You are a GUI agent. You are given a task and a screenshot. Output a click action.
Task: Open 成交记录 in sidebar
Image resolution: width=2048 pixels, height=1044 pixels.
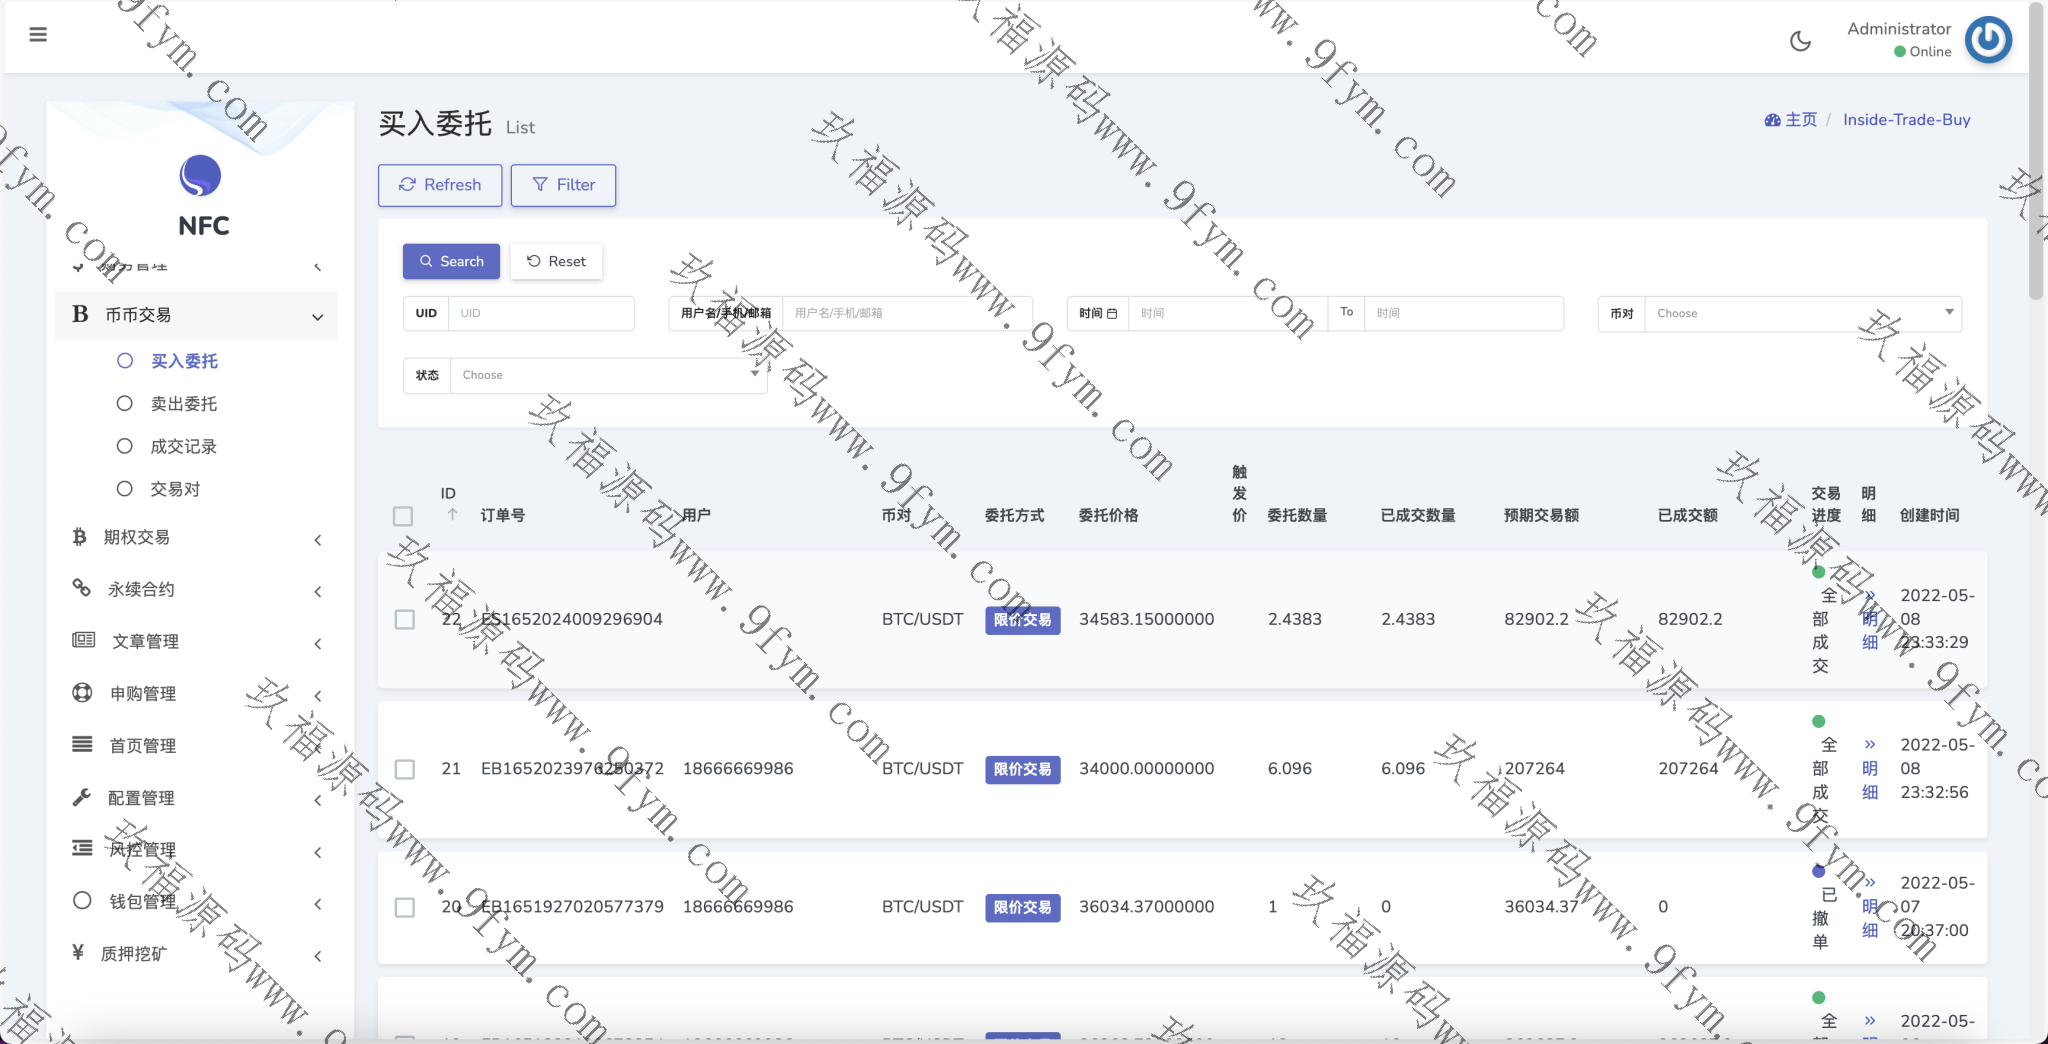183,447
